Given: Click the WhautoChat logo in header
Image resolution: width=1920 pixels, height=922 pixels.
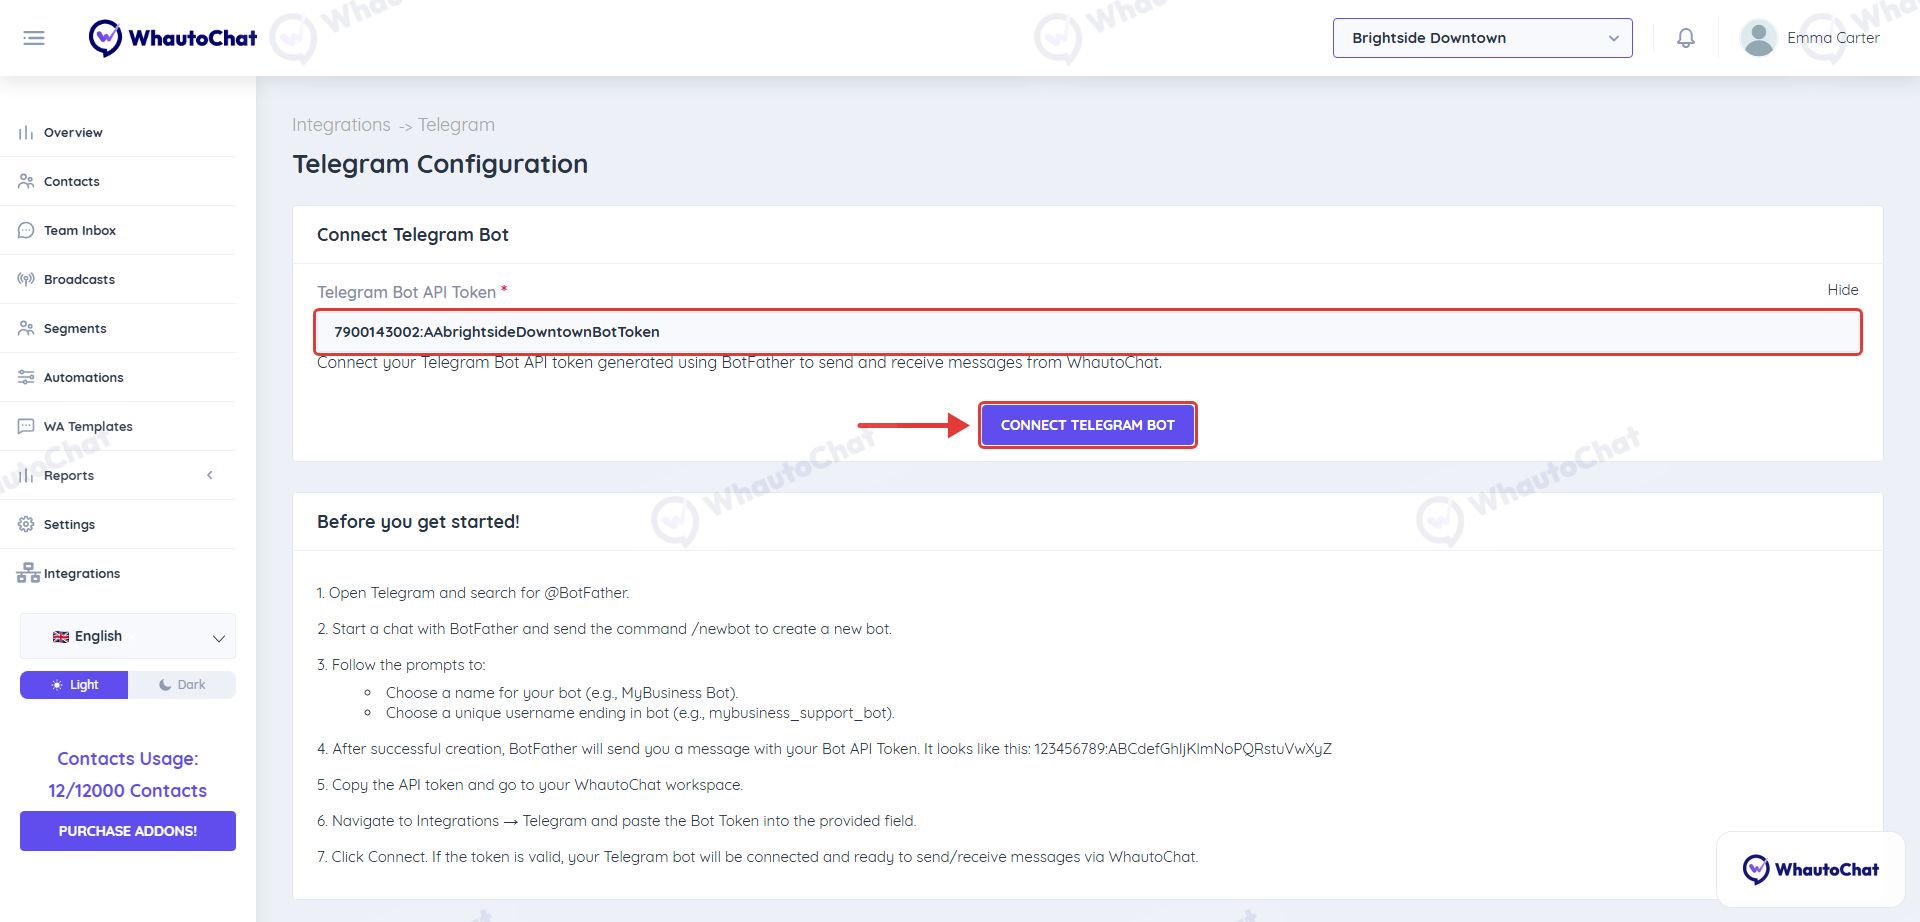Looking at the screenshot, I should click(172, 38).
